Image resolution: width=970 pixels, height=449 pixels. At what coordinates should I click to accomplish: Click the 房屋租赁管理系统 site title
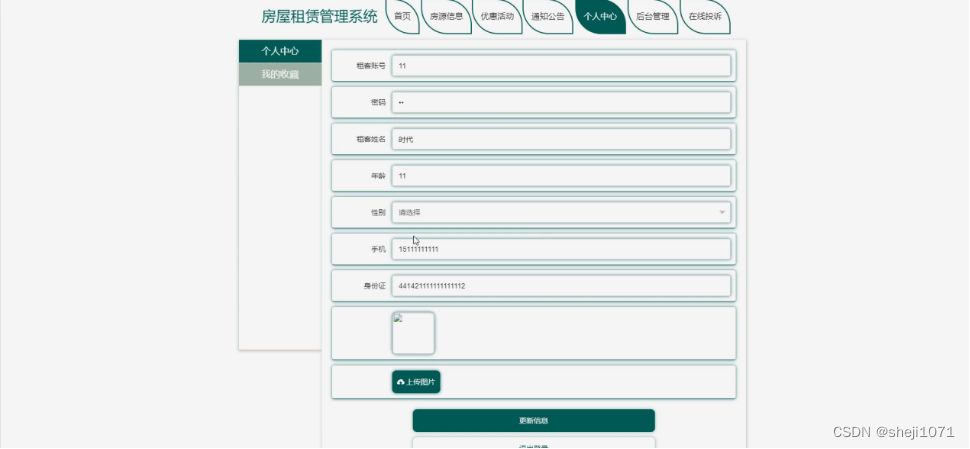[319, 17]
